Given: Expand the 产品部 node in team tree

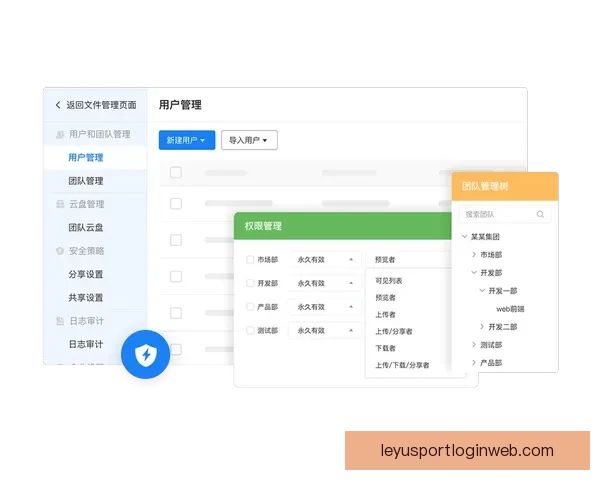Looking at the screenshot, I should click(474, 362).
